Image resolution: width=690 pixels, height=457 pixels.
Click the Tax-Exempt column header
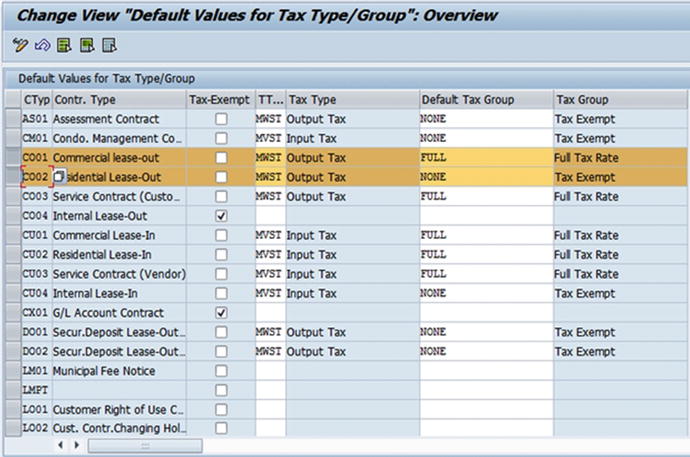[219, 100]
